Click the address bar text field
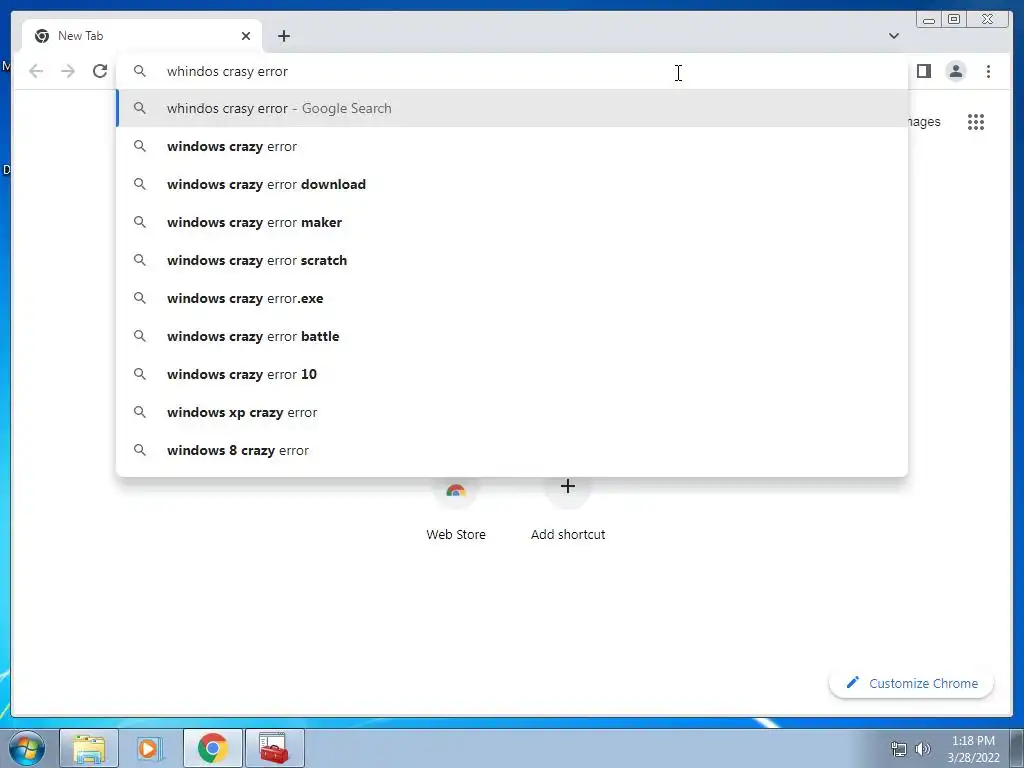The width and height of the screenshot is (1024, 768). pos(512,71)
